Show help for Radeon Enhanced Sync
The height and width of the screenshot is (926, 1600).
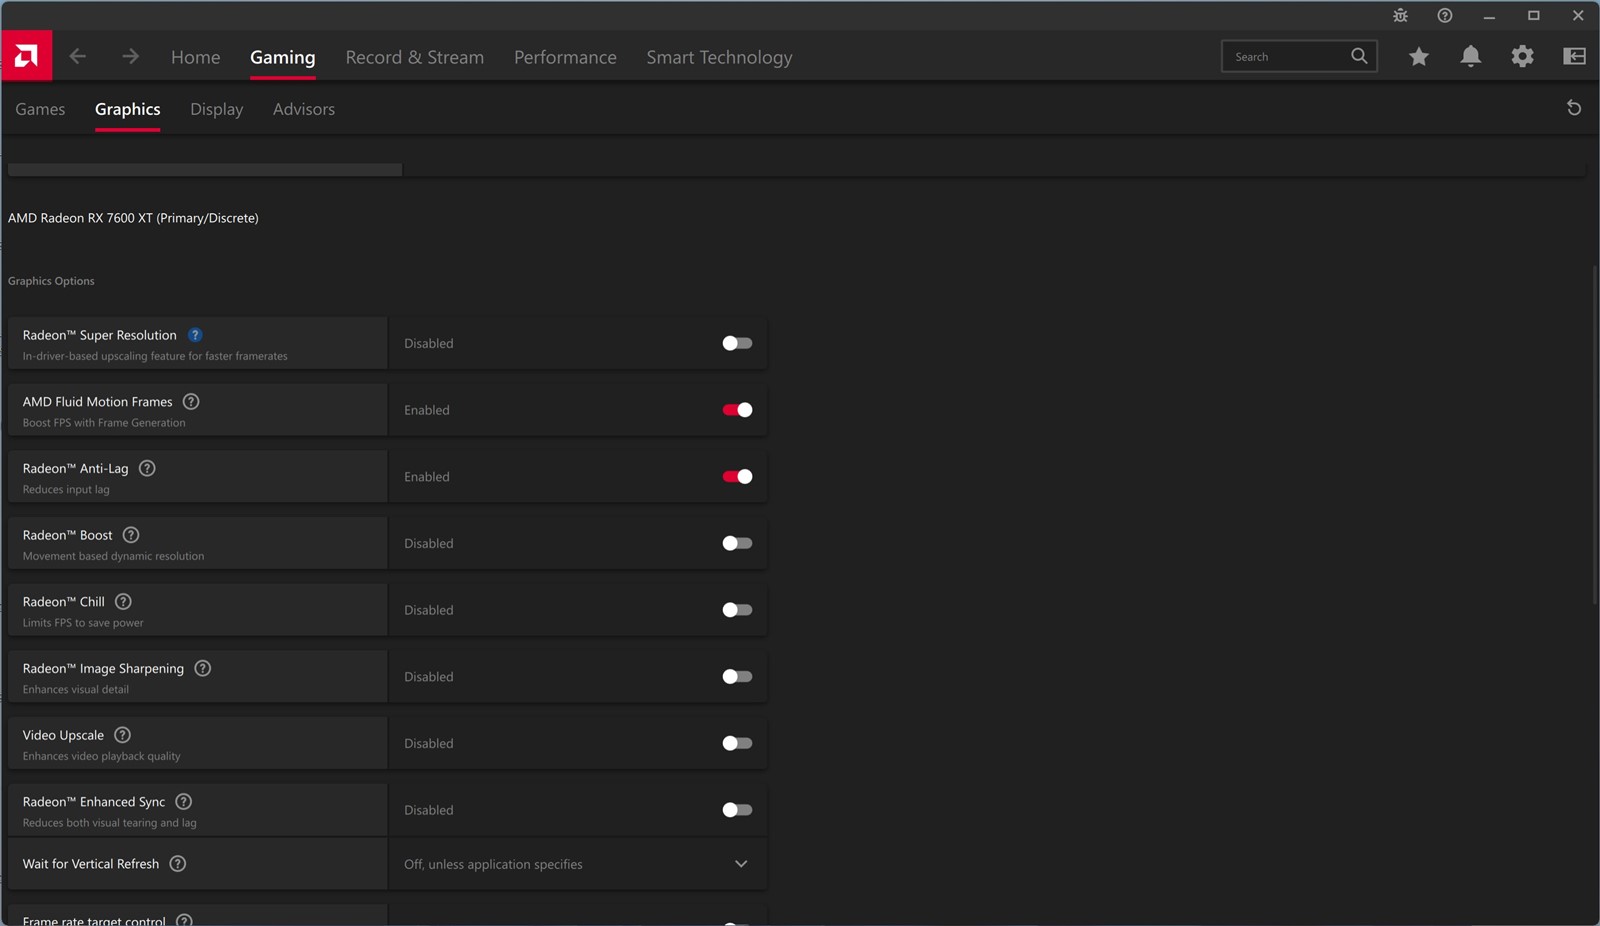pyautogui.click(x=184, y=801)
